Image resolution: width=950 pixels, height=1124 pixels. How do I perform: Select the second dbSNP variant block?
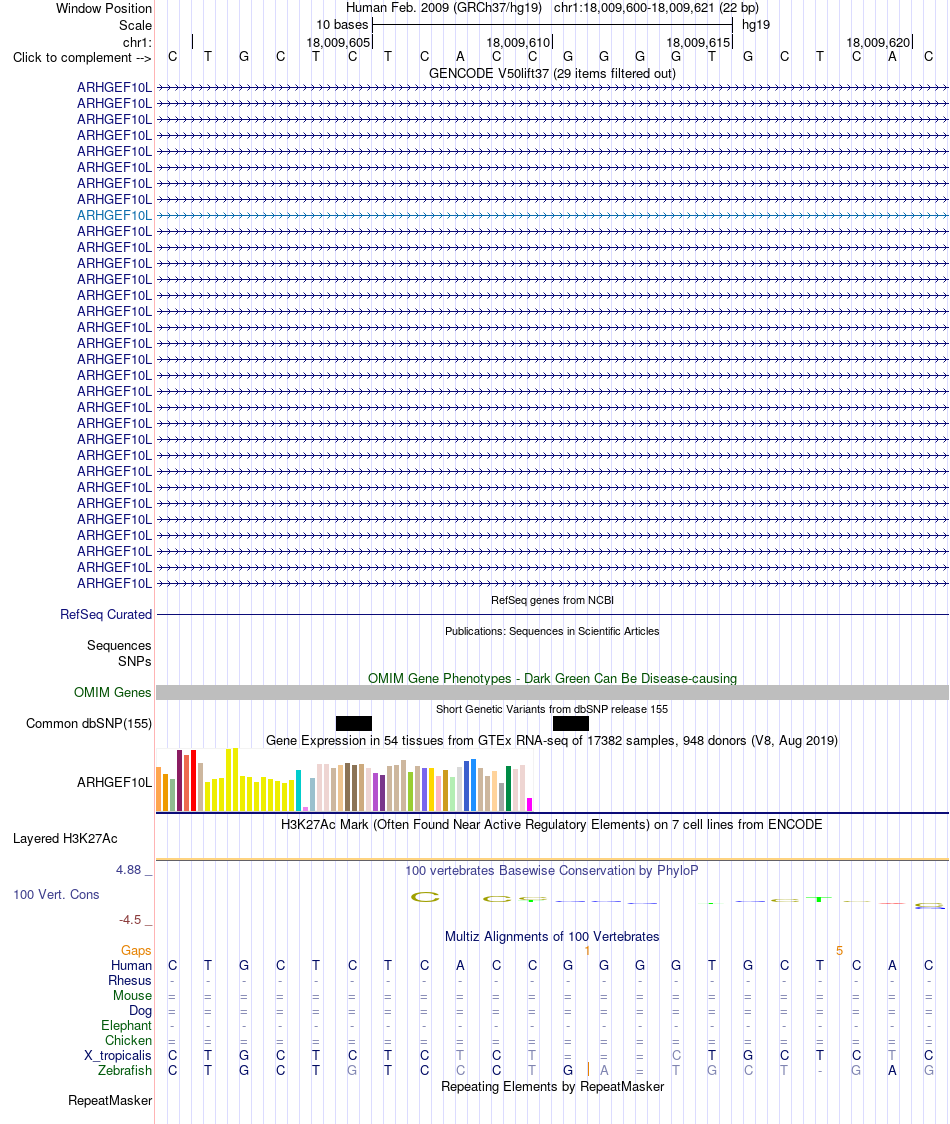coord(571,723)
